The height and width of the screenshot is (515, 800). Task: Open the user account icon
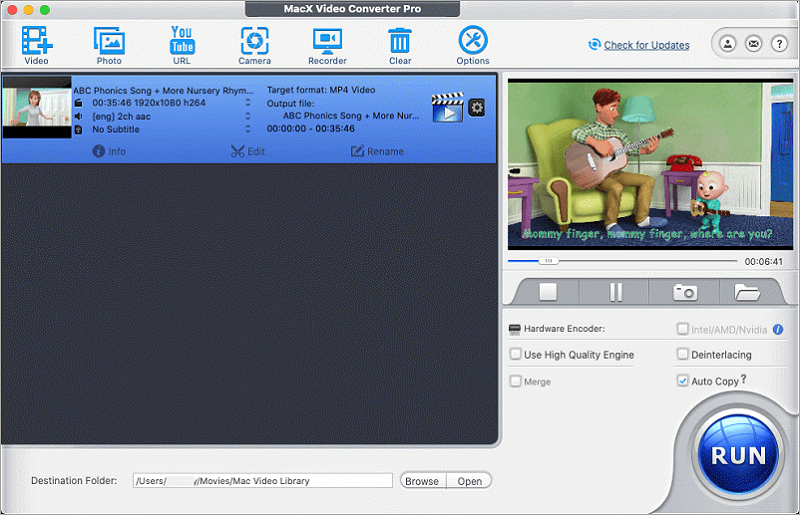click(728, 44)
